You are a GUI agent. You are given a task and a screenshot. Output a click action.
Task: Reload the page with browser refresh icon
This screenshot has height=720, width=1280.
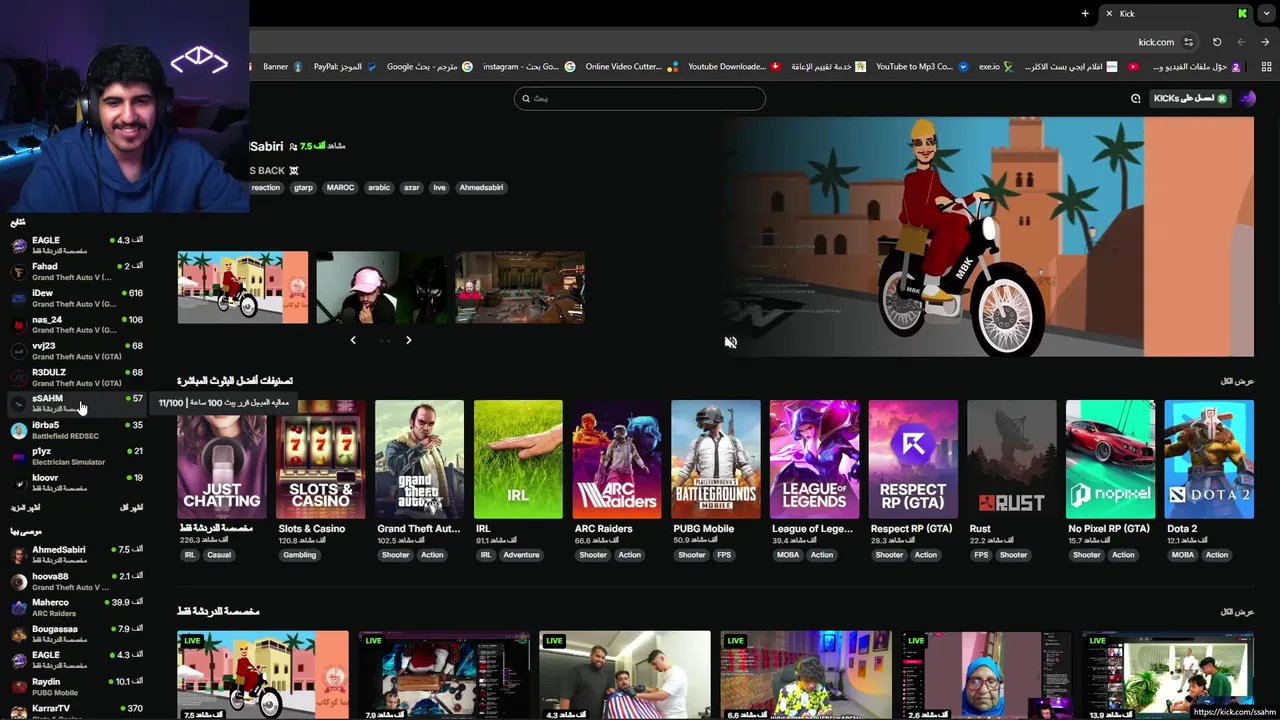[x=1217, y=42]
